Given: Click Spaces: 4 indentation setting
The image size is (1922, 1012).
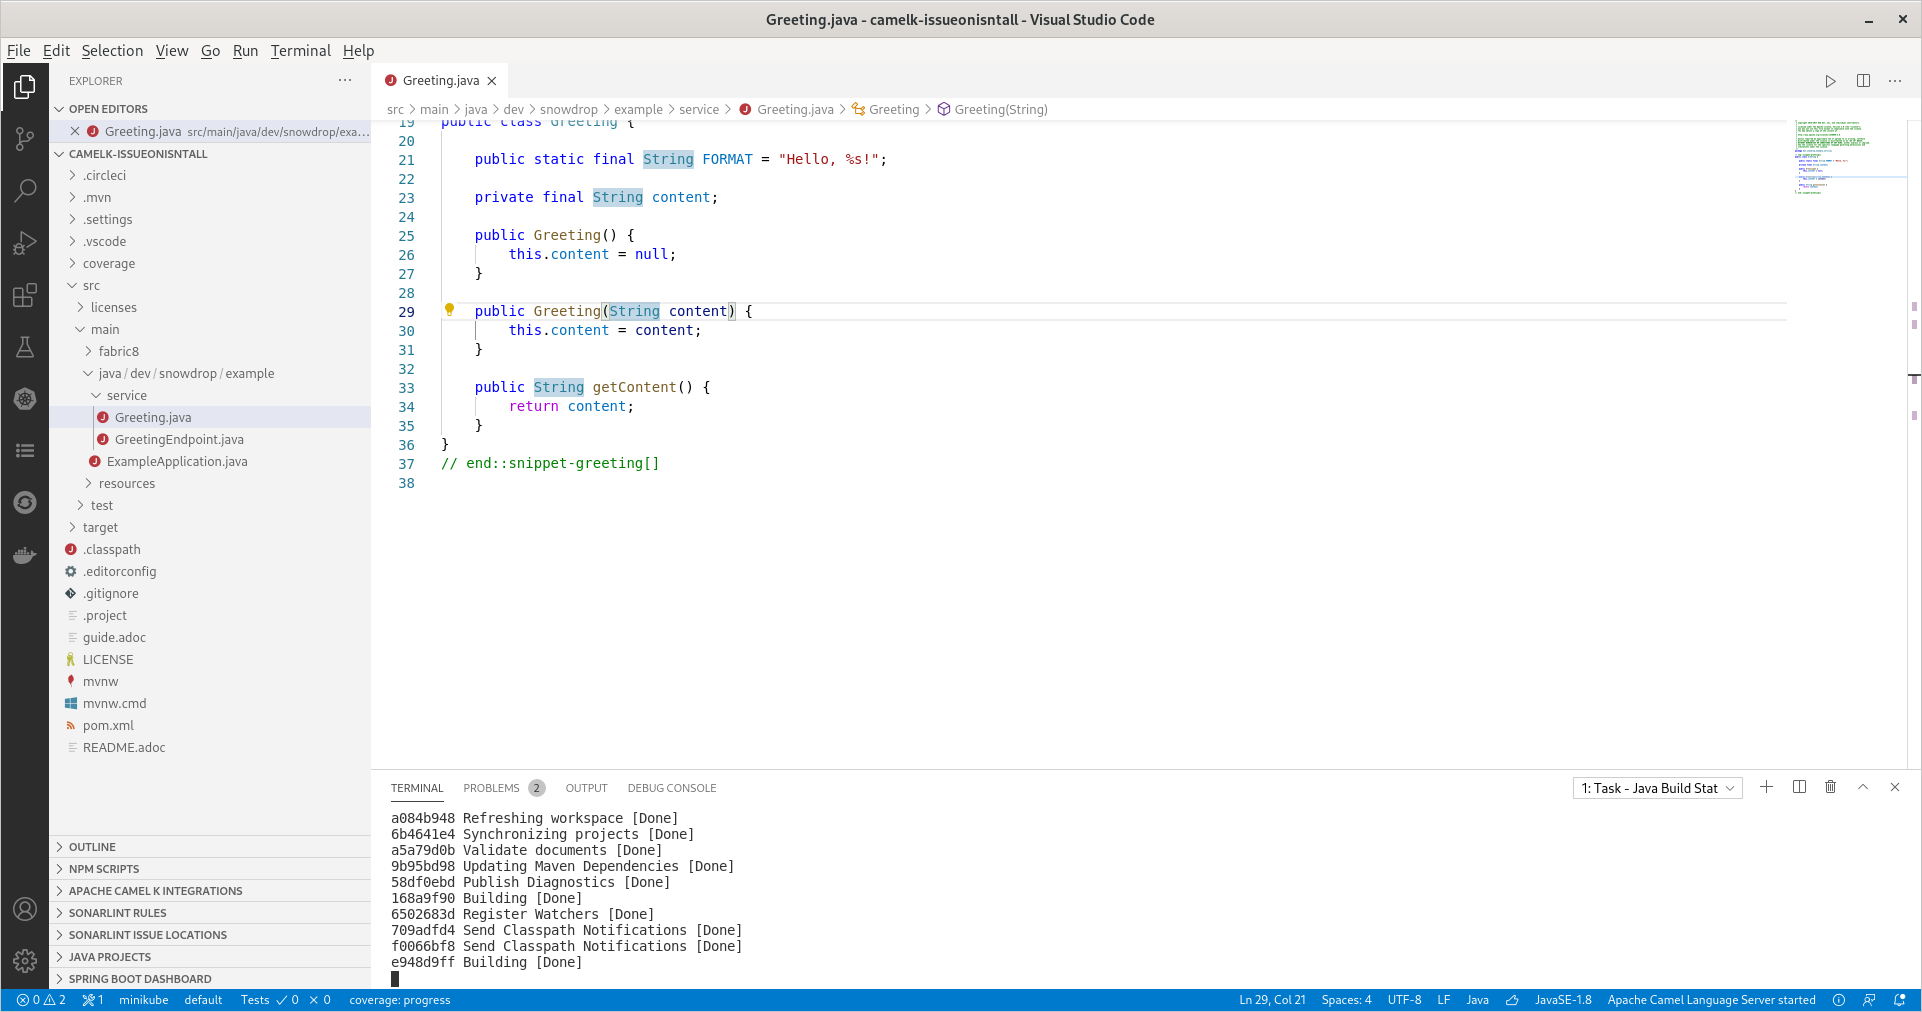Looking at the screenshot, I should click(x=1346, y=1000).
